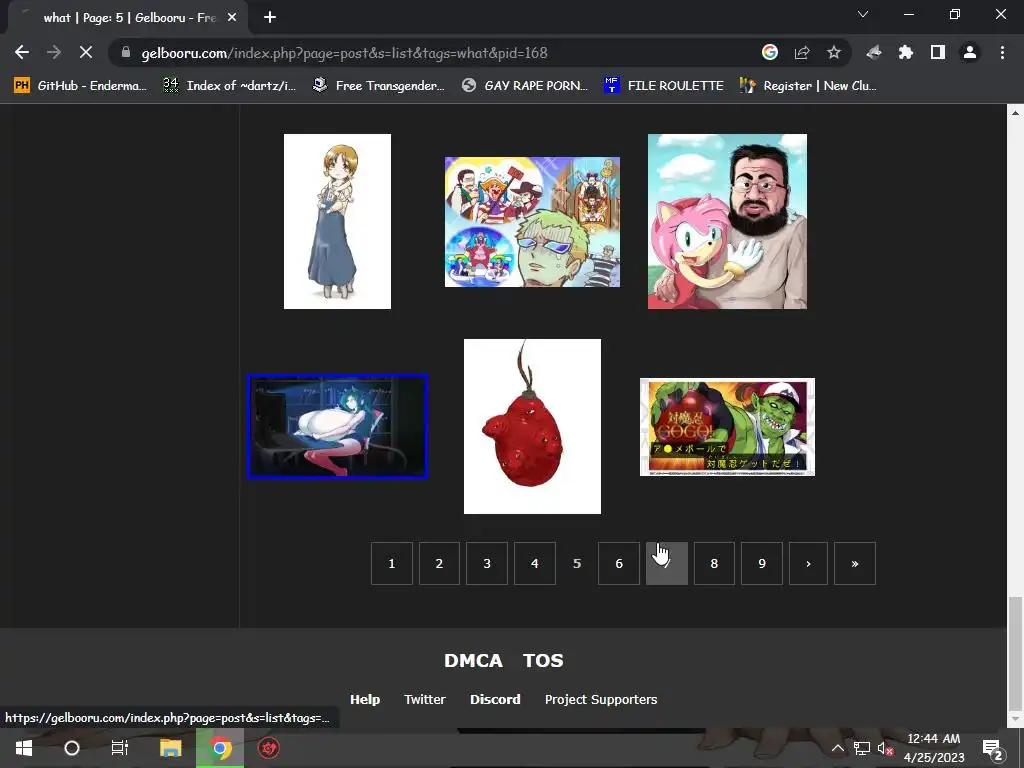Viewport: 1024px width, 768px height.
Task: Go to results page 8
Action: 714,563
